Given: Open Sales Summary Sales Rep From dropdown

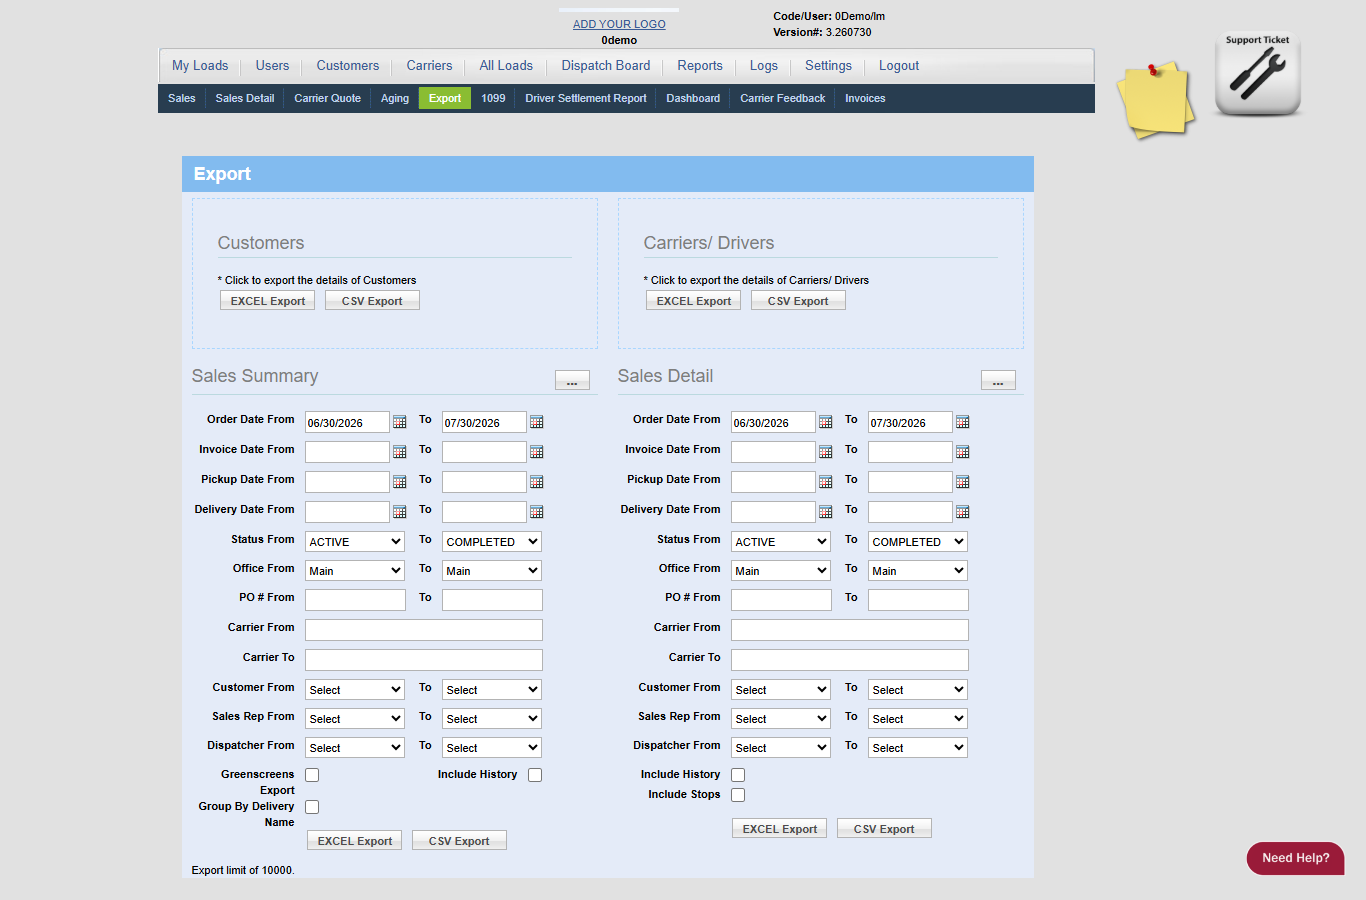Looking at the screenshot, I should pyautogui.click(x=355, y=718).
